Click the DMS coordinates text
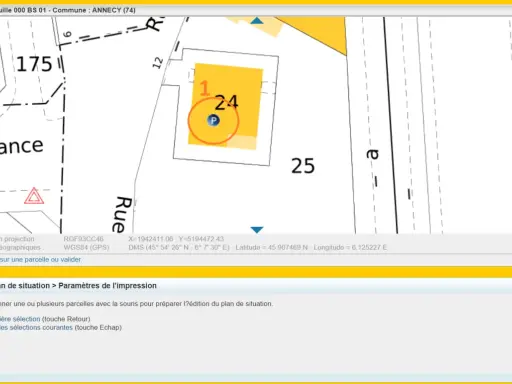 click(x=179, y=247)
